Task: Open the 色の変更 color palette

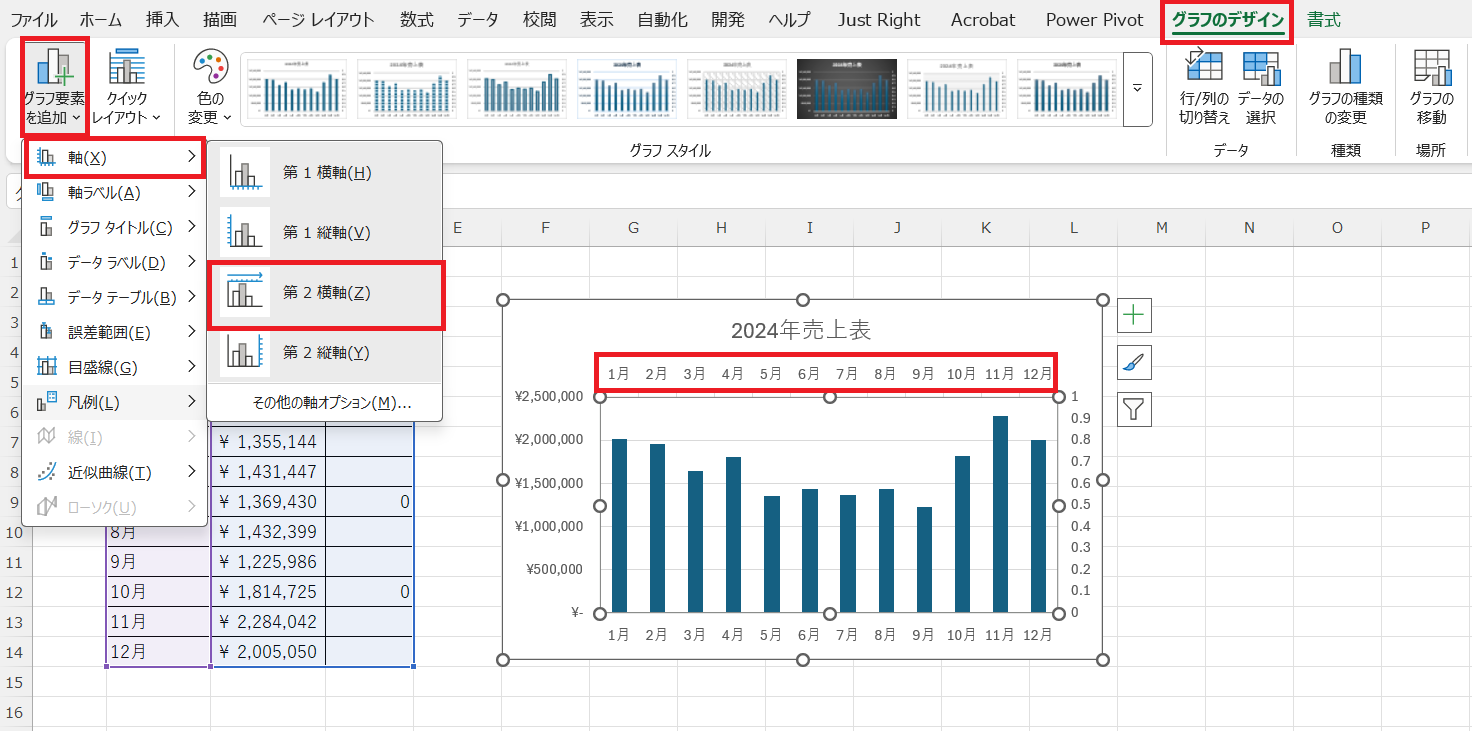Action: point(210,88)
